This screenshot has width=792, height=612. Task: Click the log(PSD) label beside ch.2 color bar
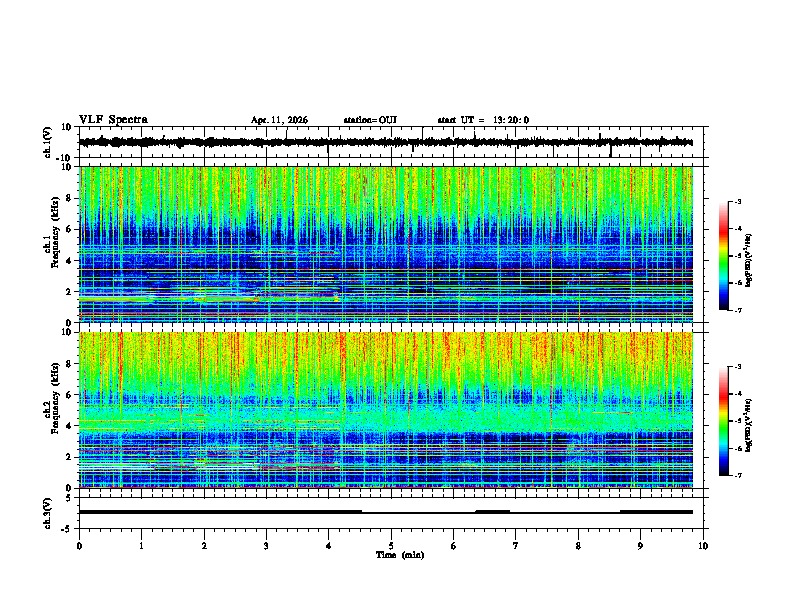[748, 425]
